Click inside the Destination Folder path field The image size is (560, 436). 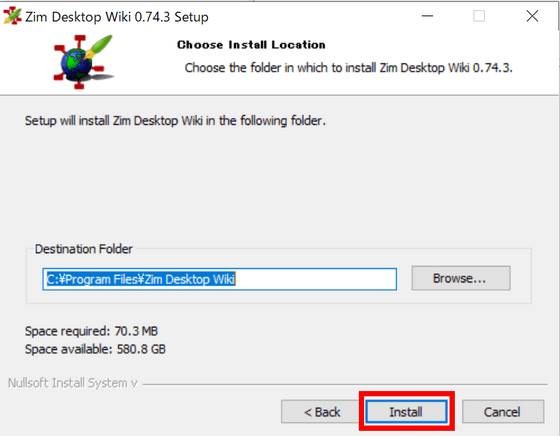click(220, 279)
